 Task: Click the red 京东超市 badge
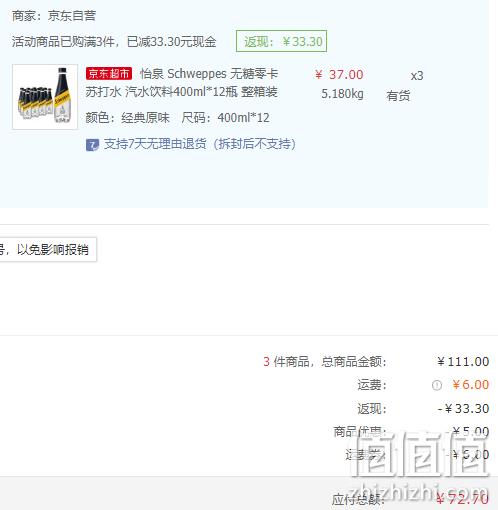(x=109, y=74)
